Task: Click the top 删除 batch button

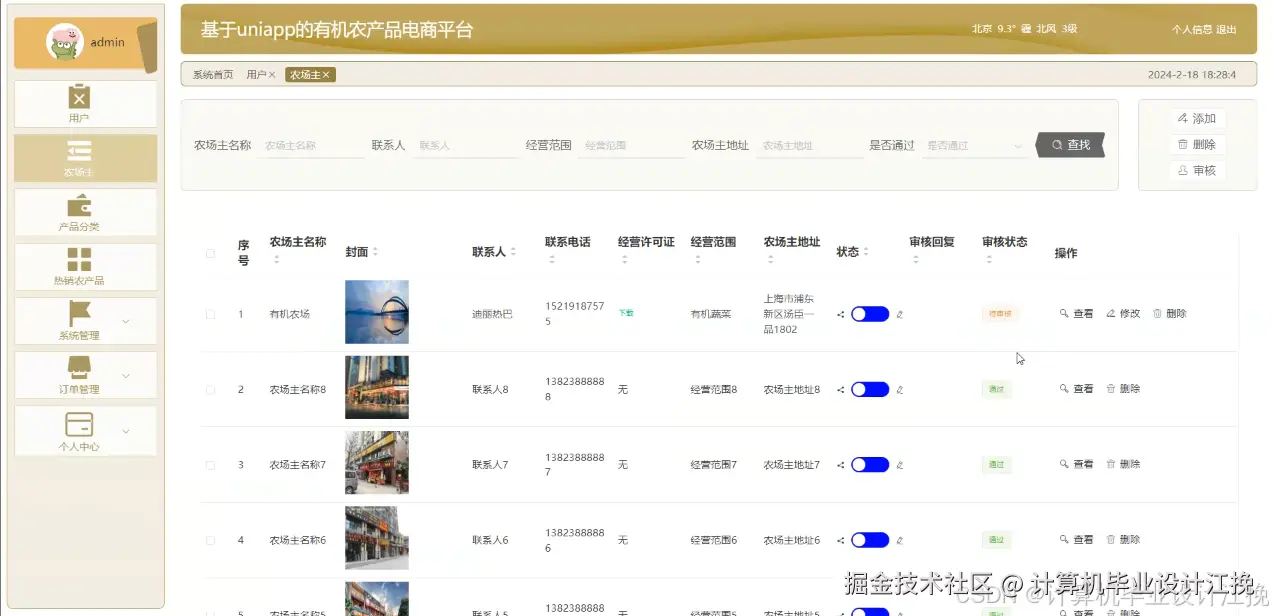Action: [x=1197, y=144]
